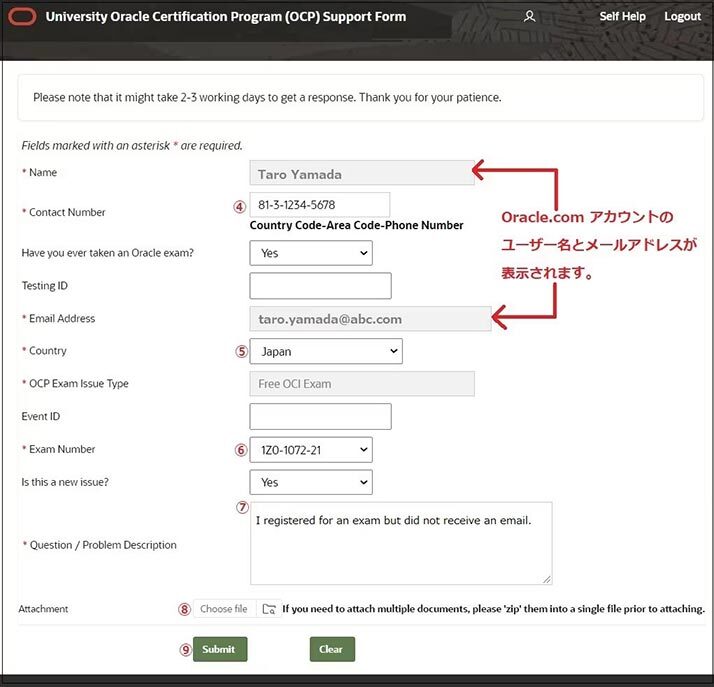Open the 'Have you ever taken an Oracle exam?' dropdown

(x=311, y=253)
